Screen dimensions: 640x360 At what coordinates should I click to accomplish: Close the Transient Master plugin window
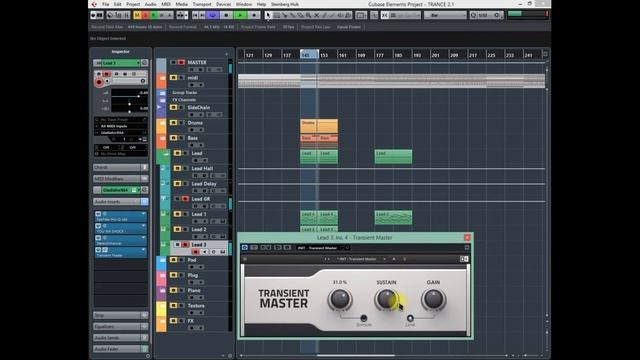point(467,237)
